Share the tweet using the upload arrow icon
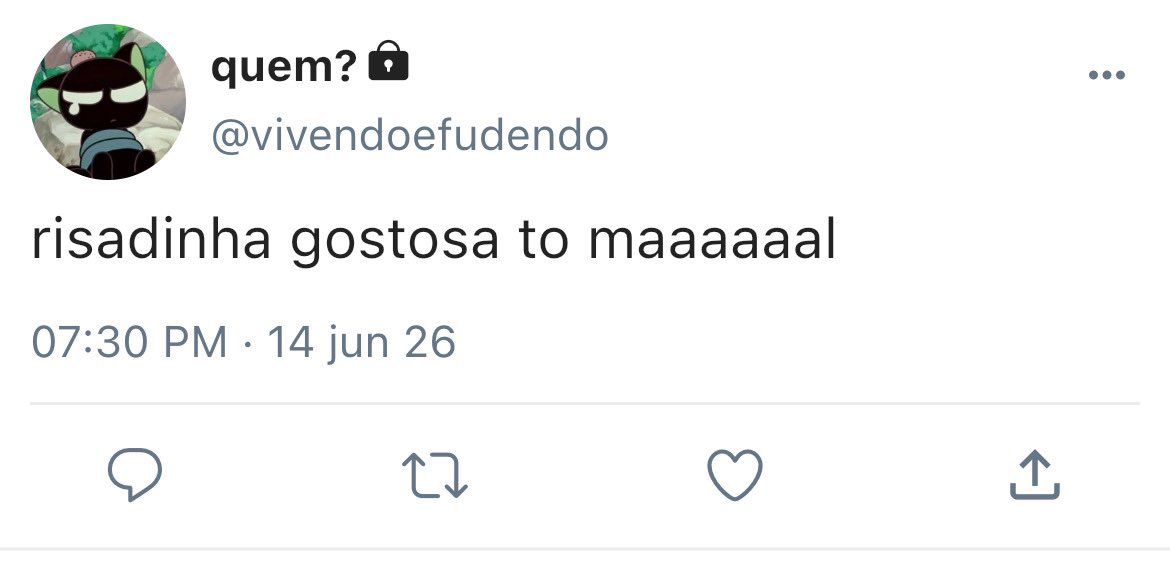The width and height of the screenshot is (1170, 567). pos(1035,474)
